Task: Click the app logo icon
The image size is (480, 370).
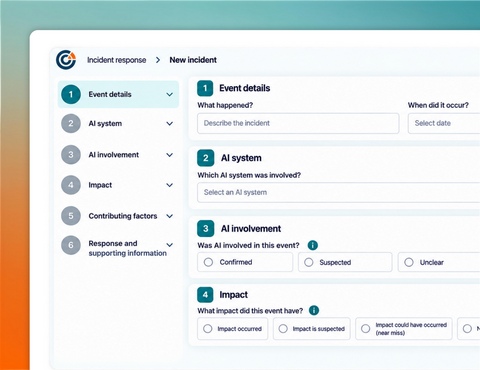Action: 66,60
